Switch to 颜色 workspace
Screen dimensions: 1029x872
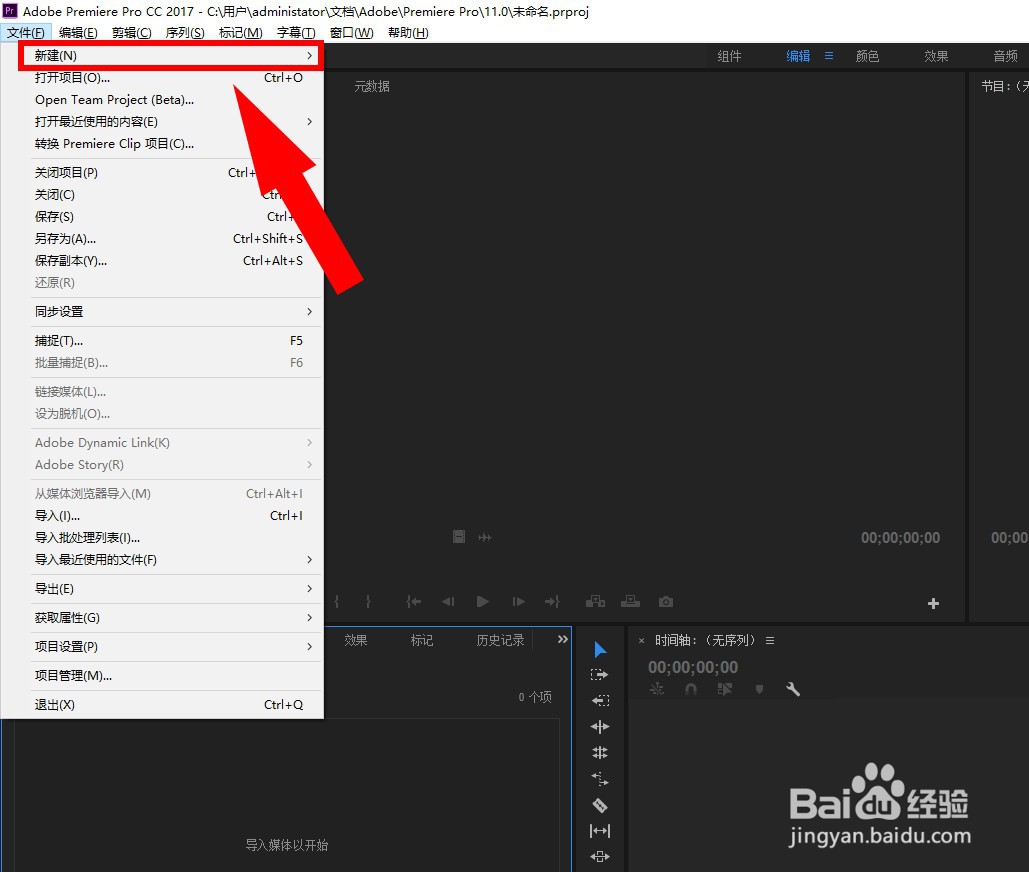tap(867, 56)
